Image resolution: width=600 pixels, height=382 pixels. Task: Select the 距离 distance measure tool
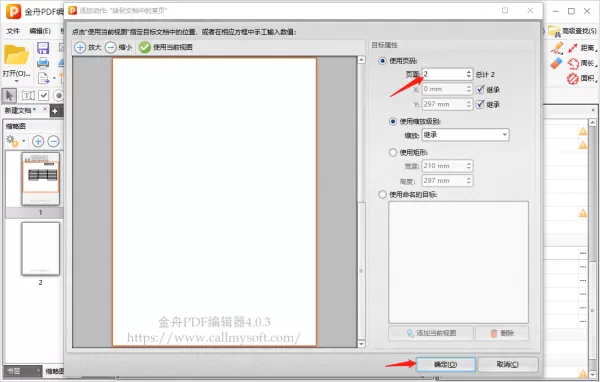click(582, 48)
